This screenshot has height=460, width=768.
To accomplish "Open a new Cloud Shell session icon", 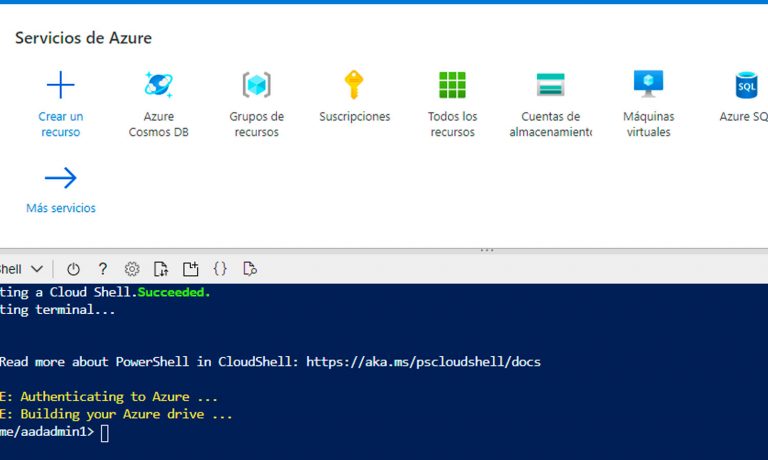I will click(191, 269).
